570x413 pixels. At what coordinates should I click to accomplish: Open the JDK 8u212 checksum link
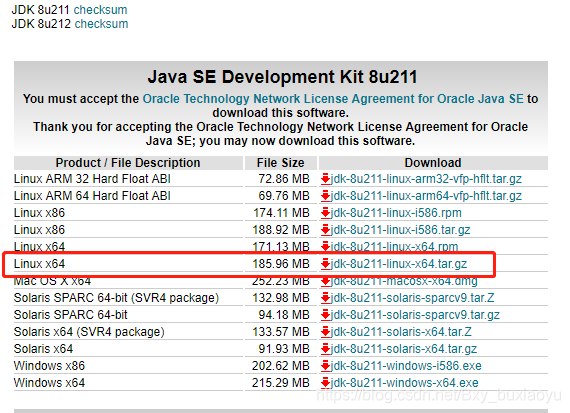pyautogui.click(x=101, y=24)
